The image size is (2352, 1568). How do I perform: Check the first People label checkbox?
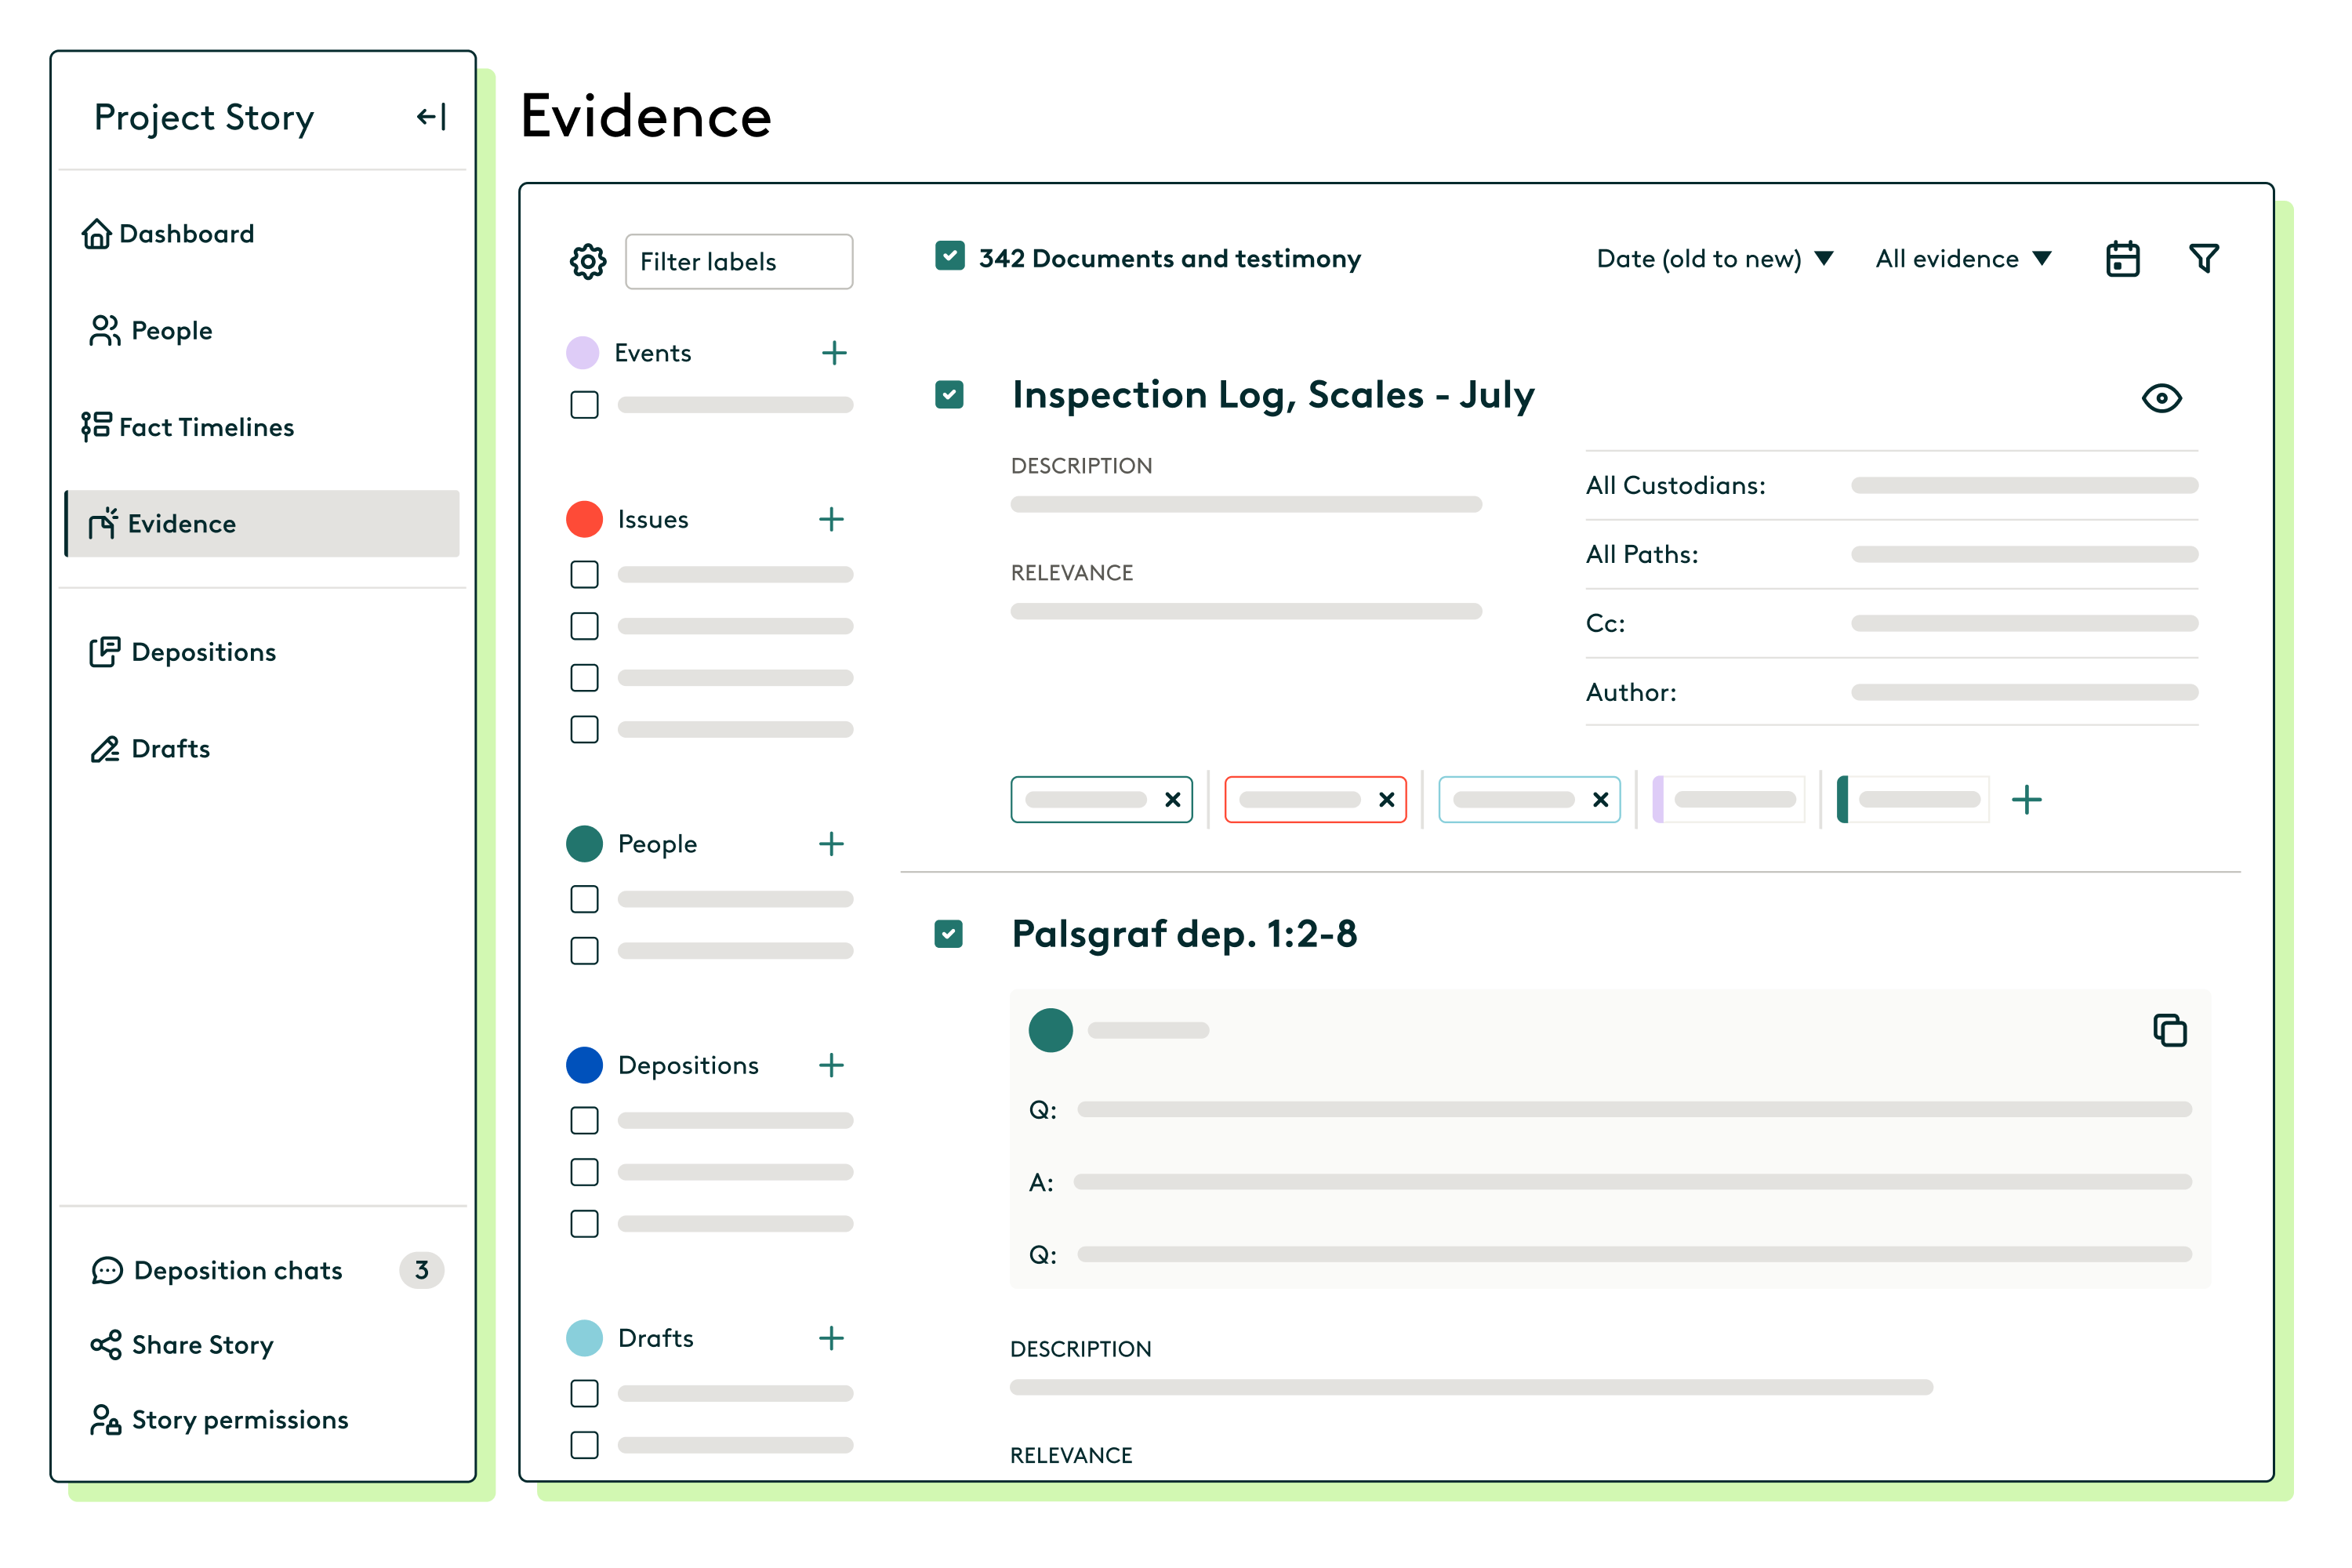point(584,899)
